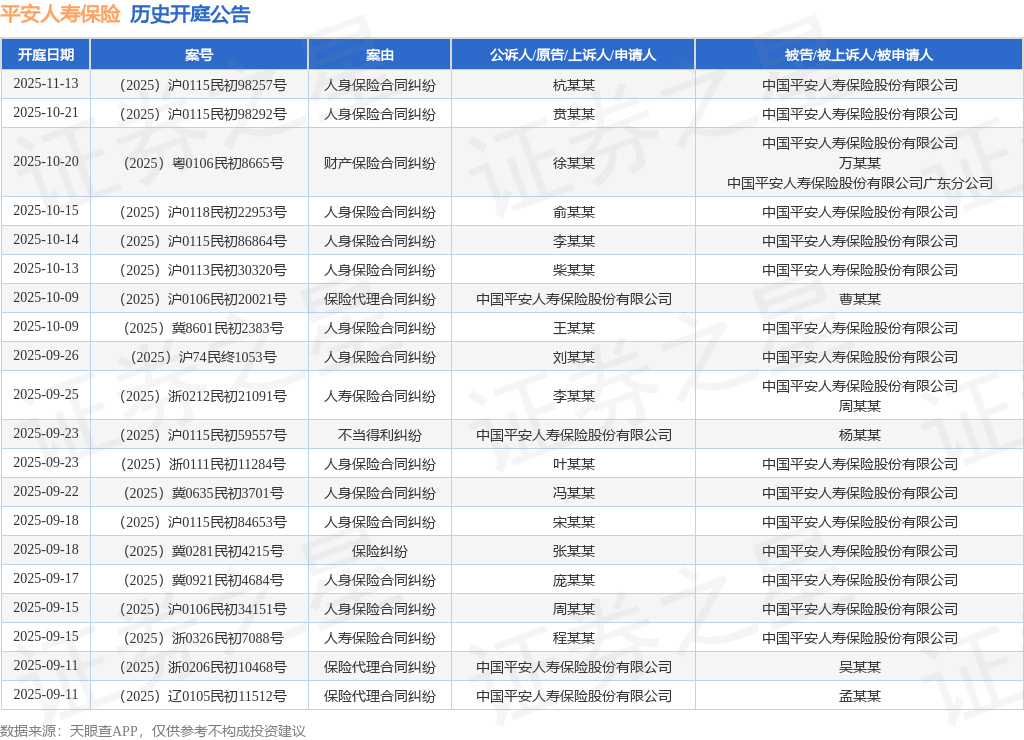
Task: Select case number (2025)浙0326民初7088号
Action: coord(203,638)
